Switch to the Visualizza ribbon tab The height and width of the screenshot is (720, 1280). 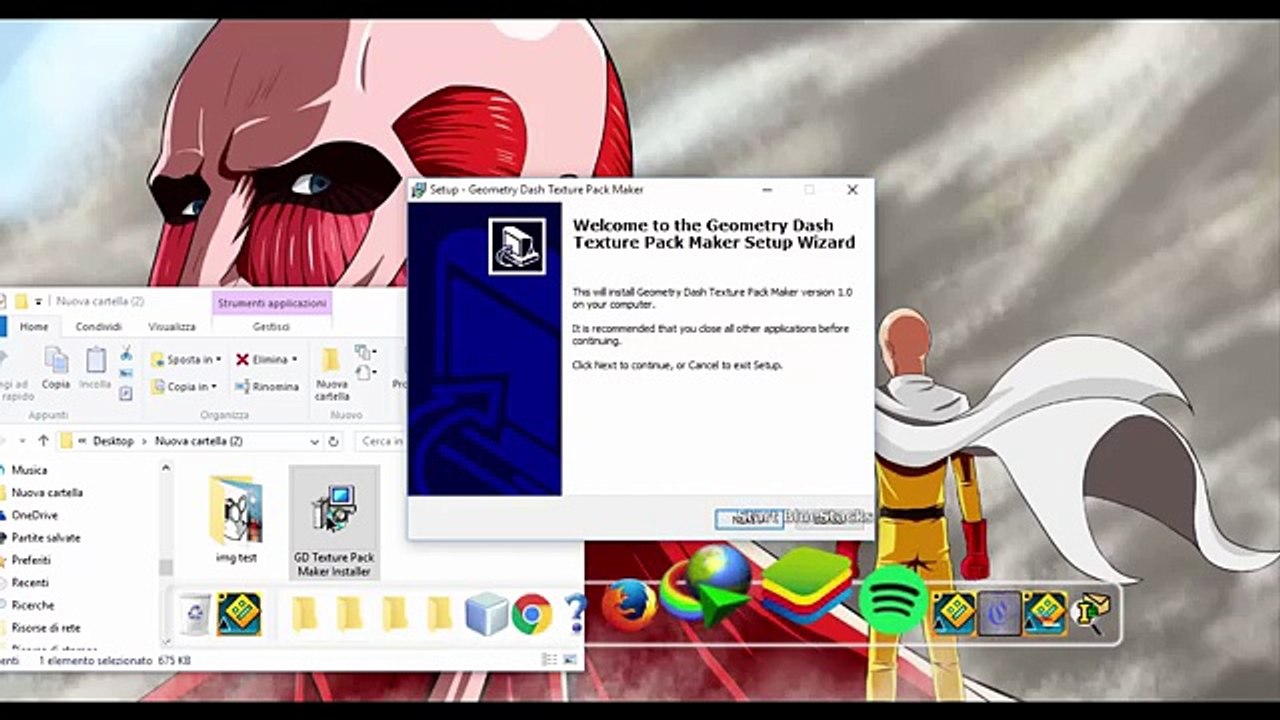172,326
